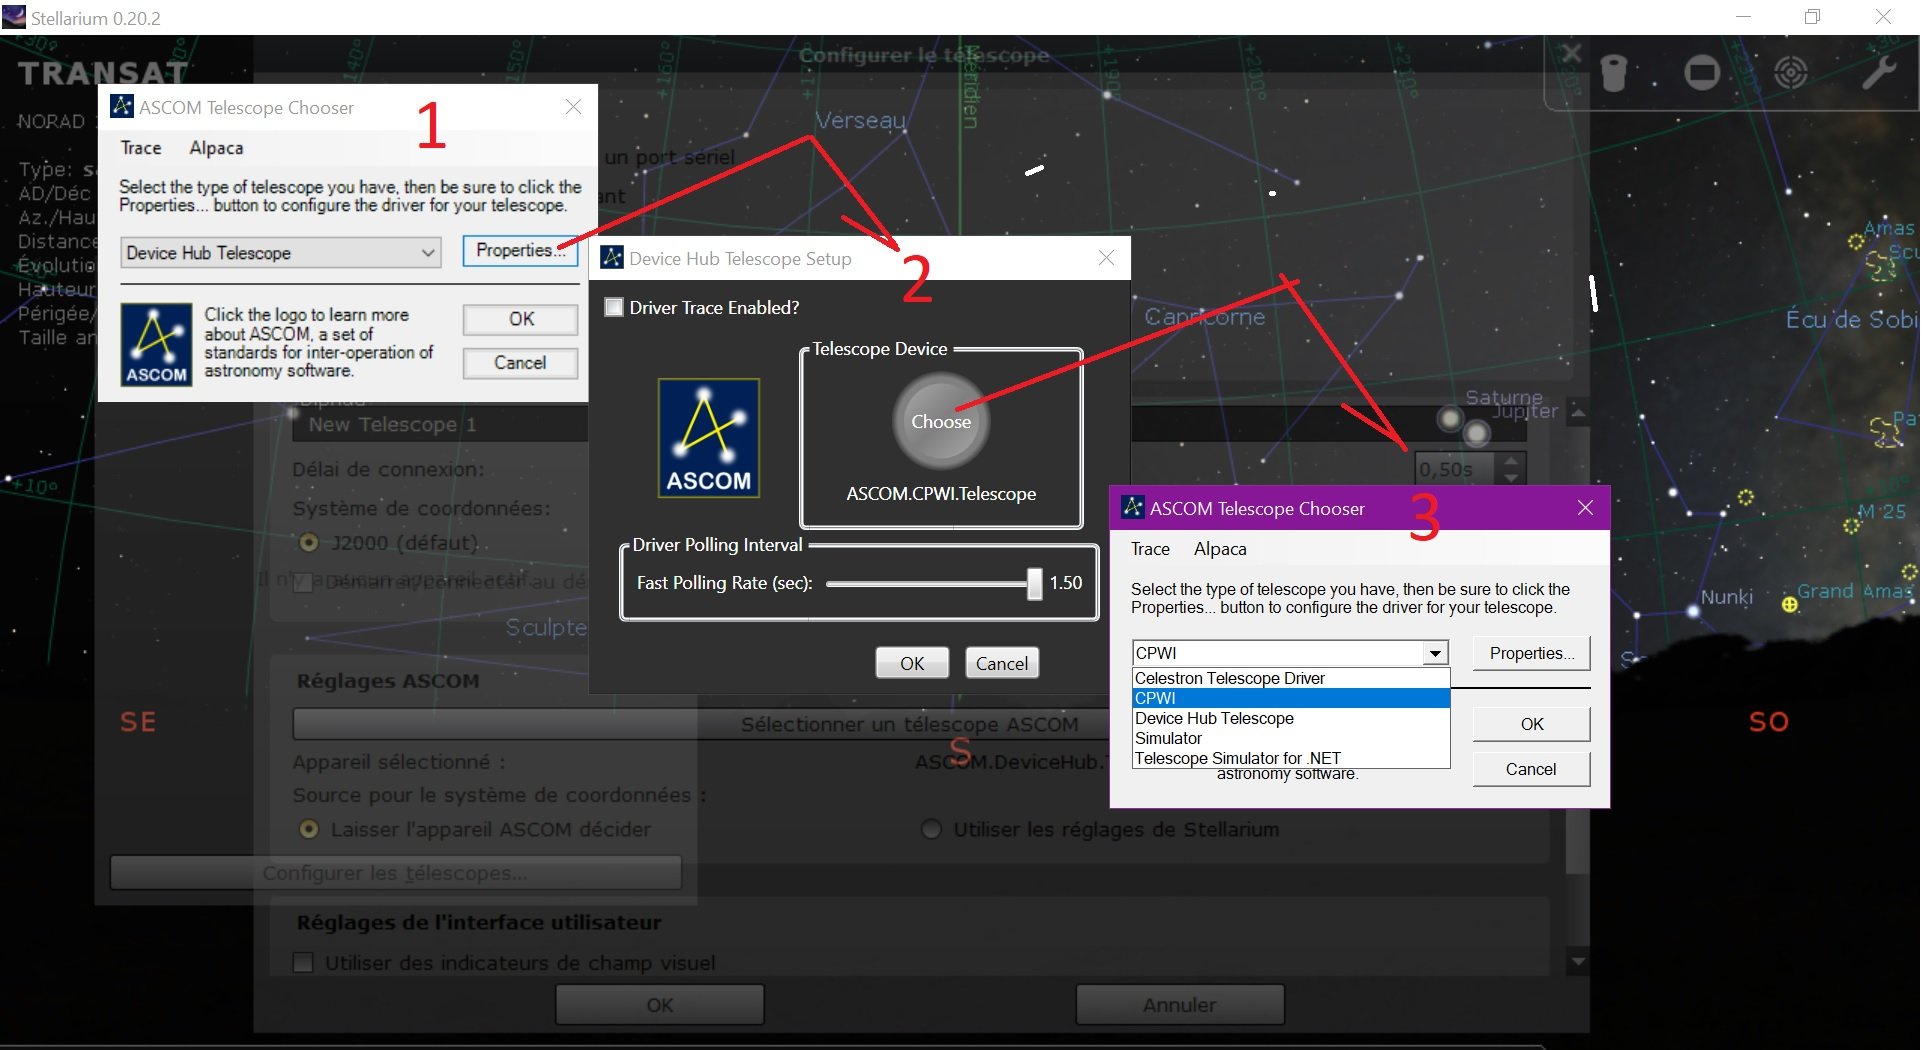
Task: Click the star label Nunki
Action: (1727, 597)
